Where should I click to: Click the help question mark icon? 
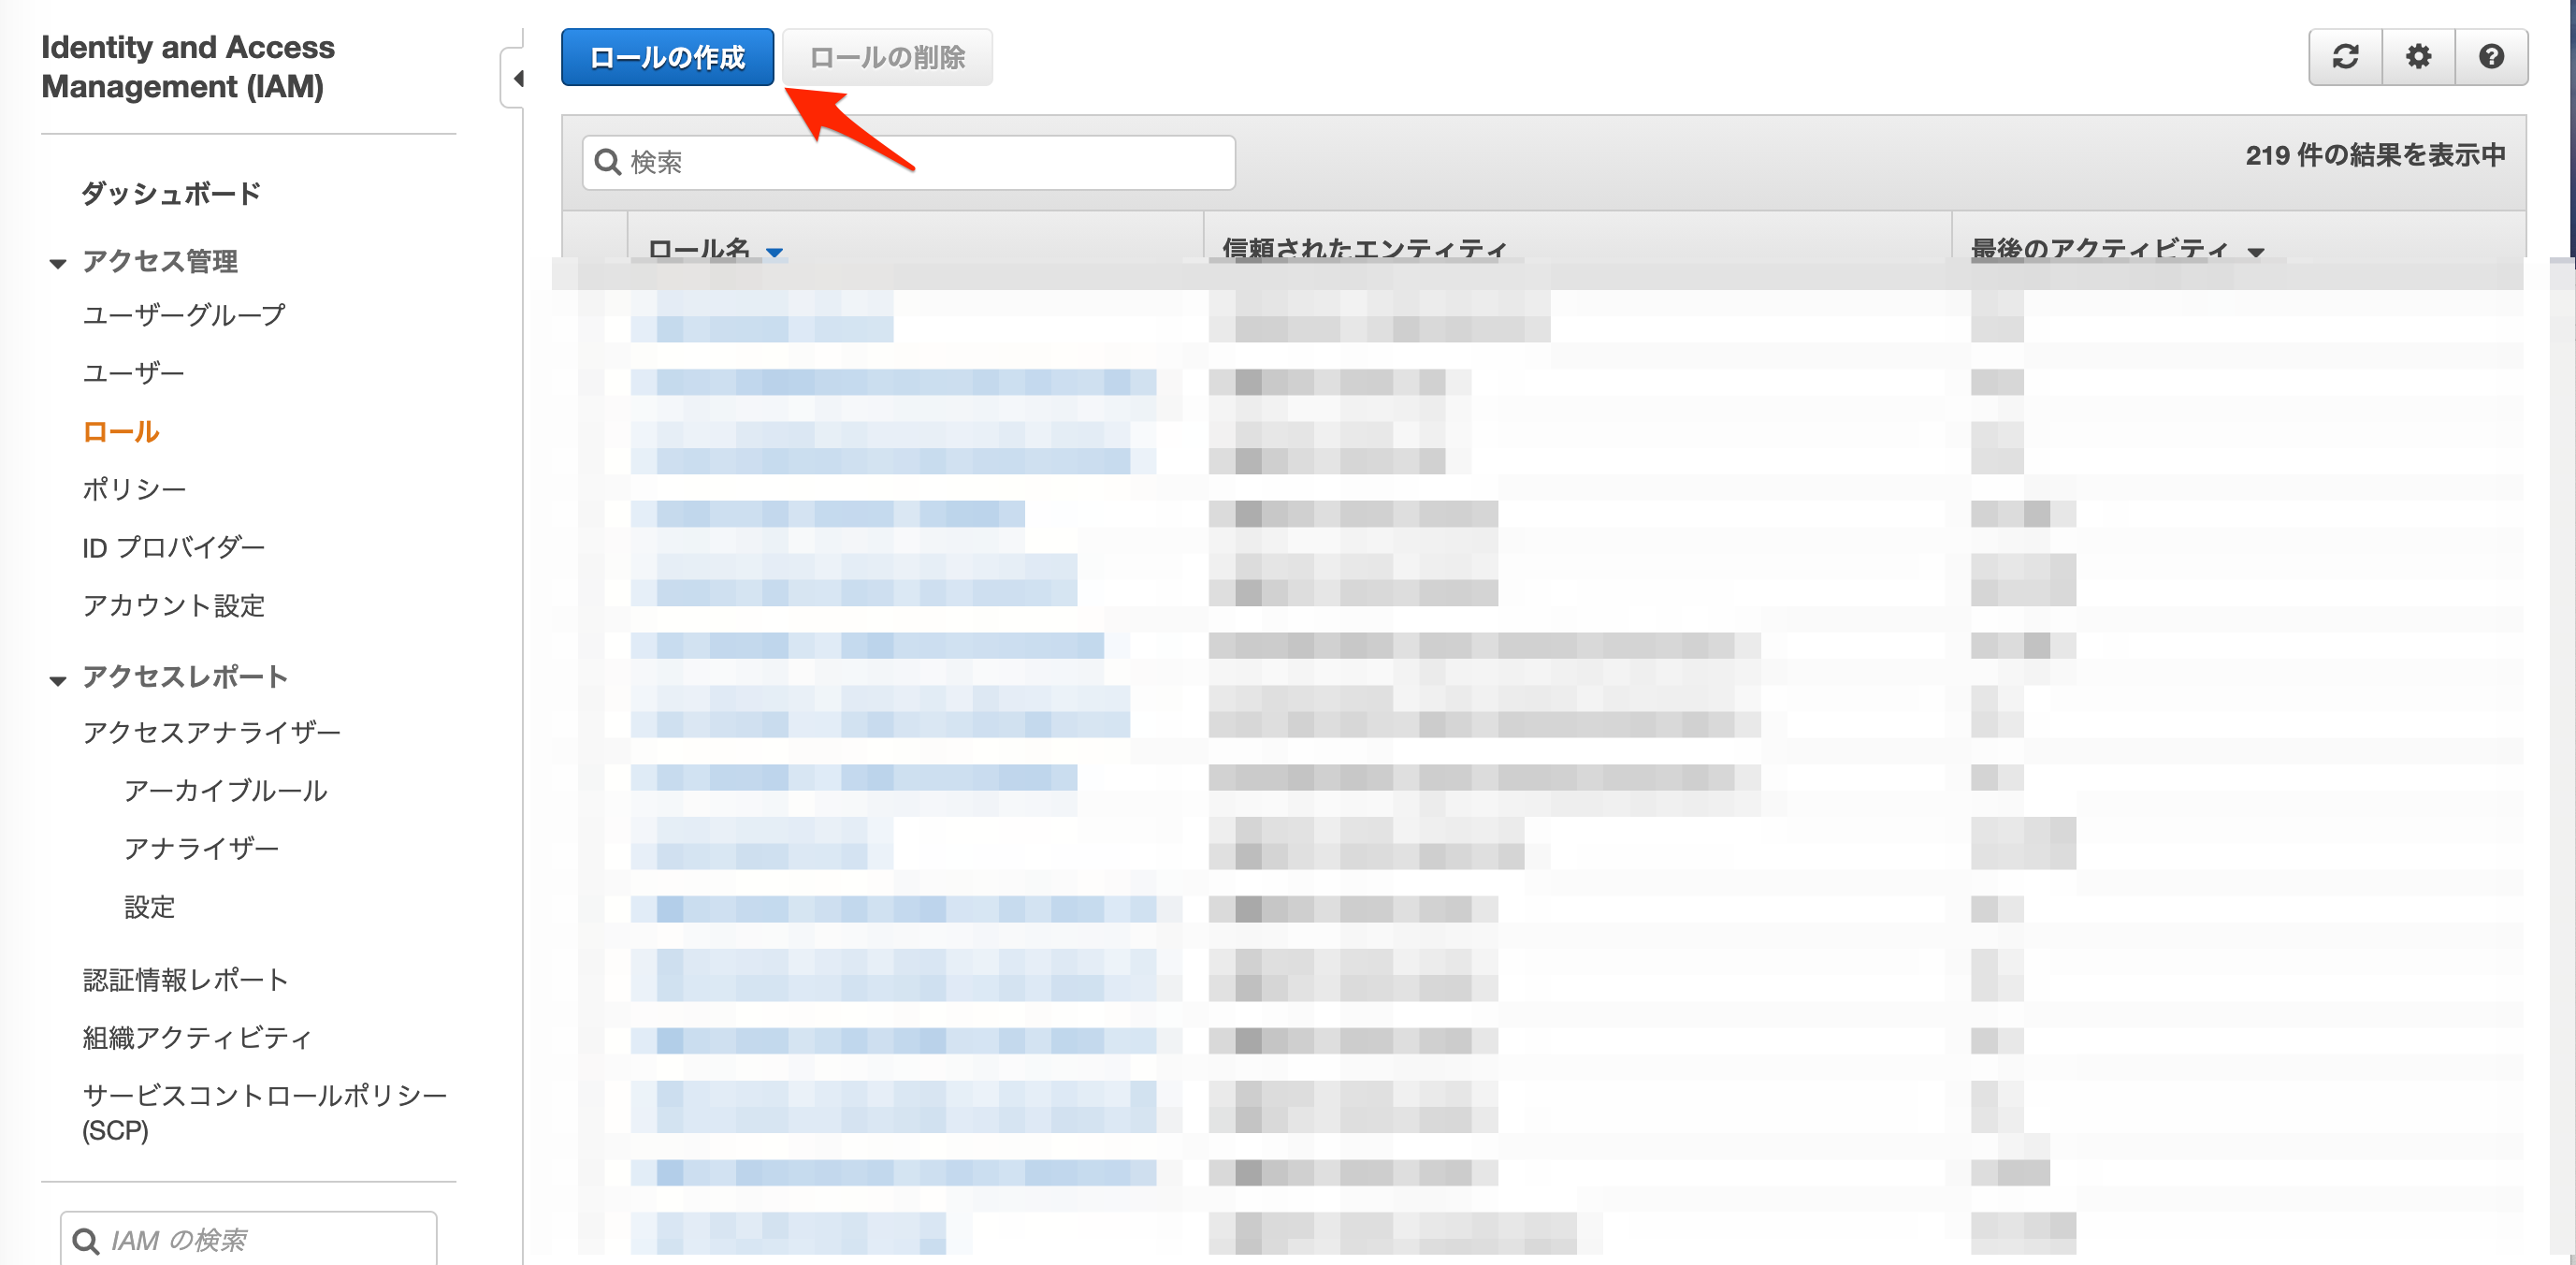pos(2491,57)
